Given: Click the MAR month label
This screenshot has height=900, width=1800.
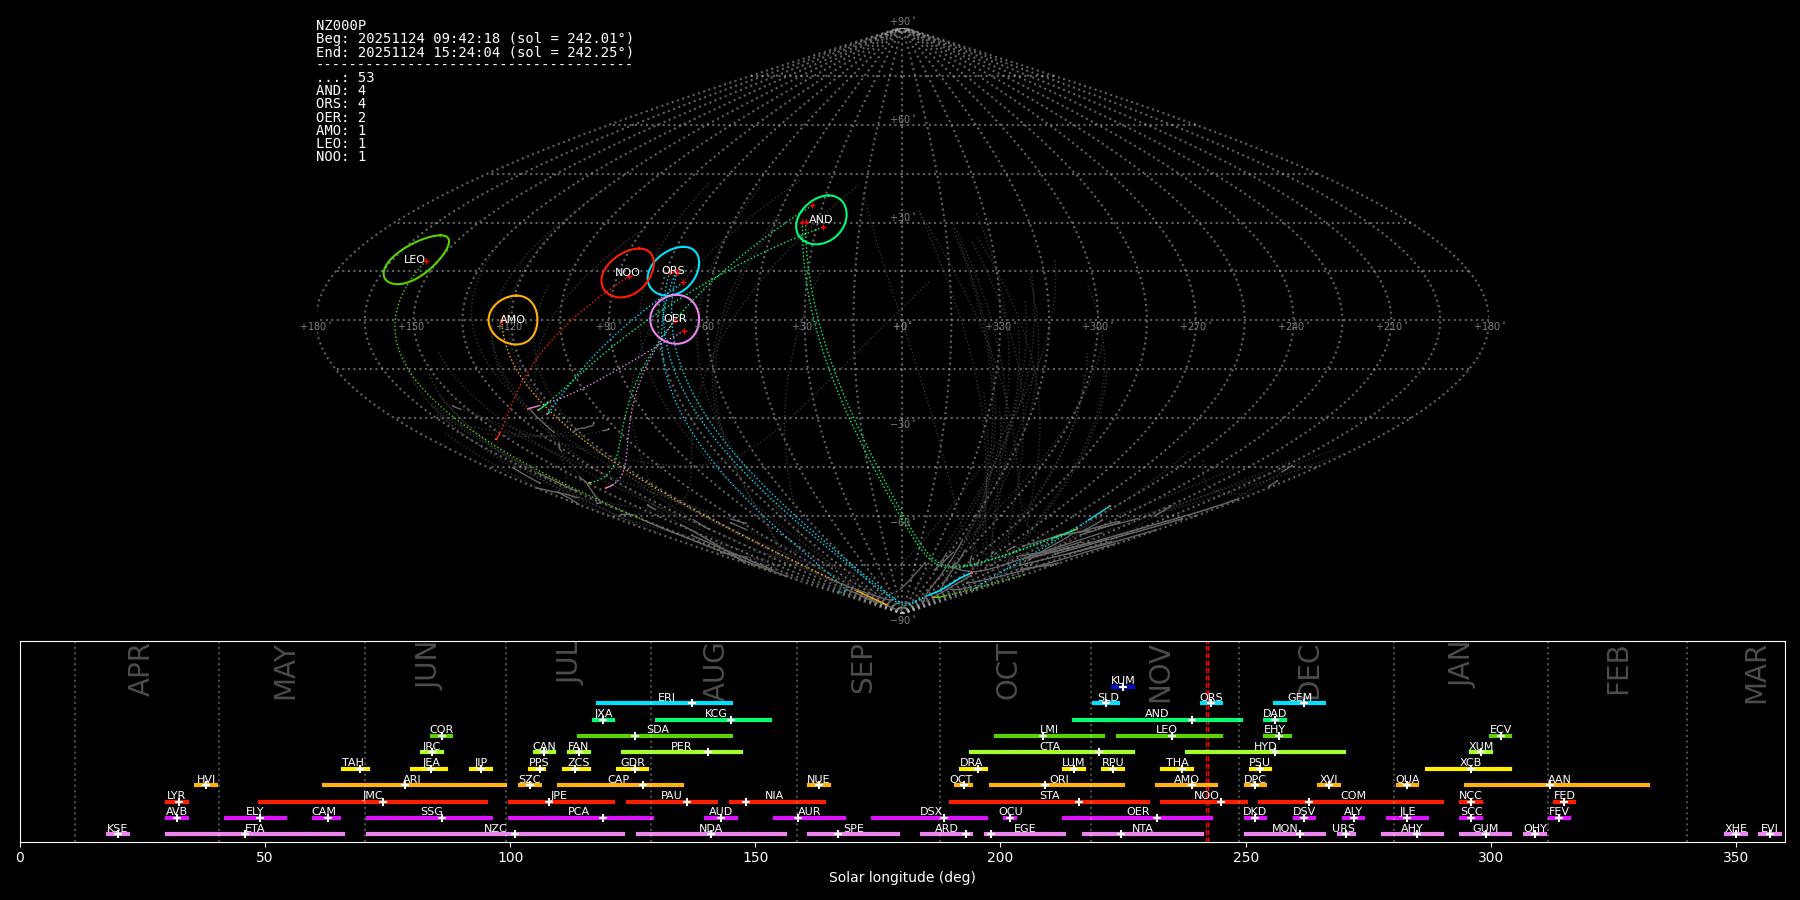Looking at the screenshot, I should (x=1756, y=675).
